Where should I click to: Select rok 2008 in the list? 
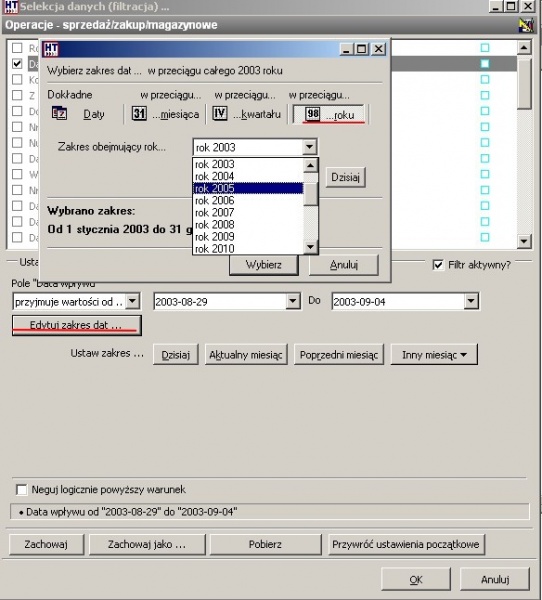point(248,225)
